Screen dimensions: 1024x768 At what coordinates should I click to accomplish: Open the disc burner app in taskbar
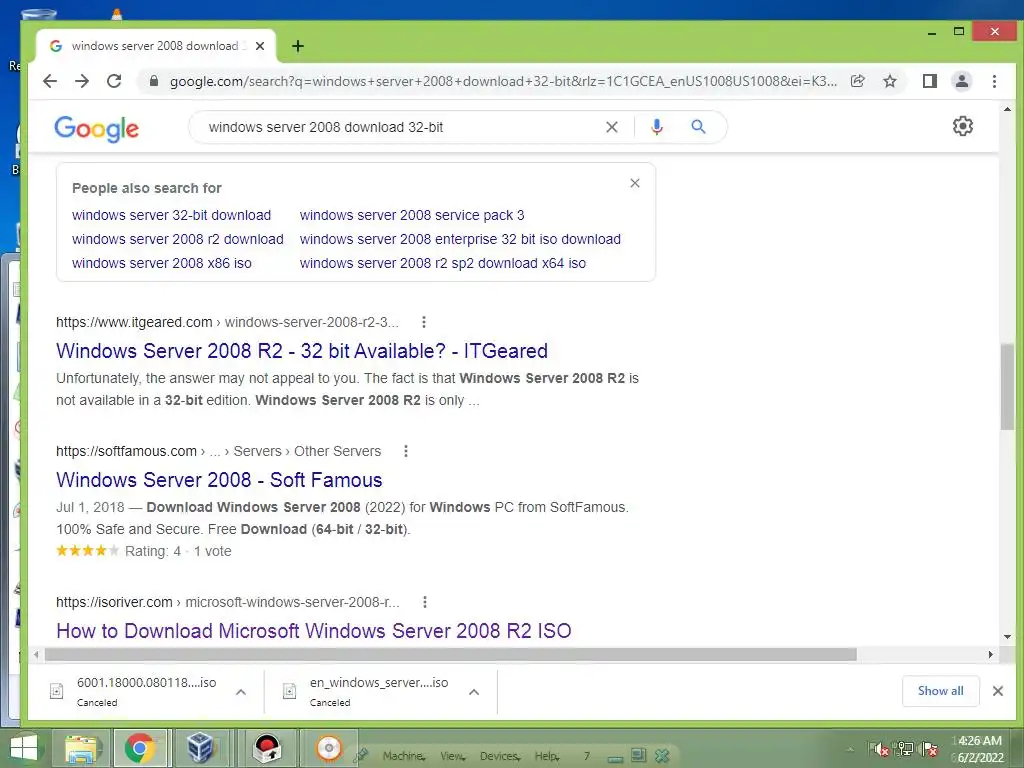click(328, 748)
